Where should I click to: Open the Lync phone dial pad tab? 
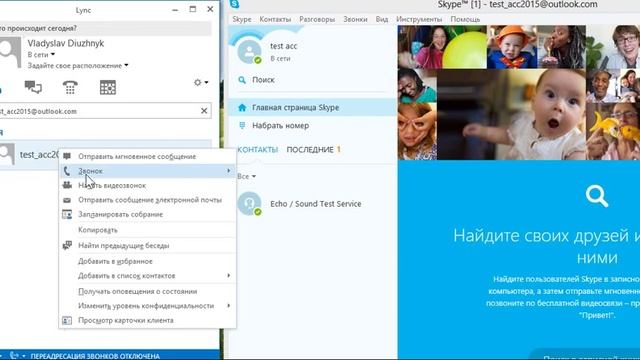click(x=70, y=87)
